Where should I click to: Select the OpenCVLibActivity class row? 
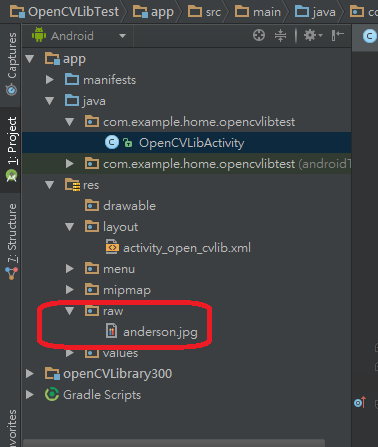coord(187,143)
